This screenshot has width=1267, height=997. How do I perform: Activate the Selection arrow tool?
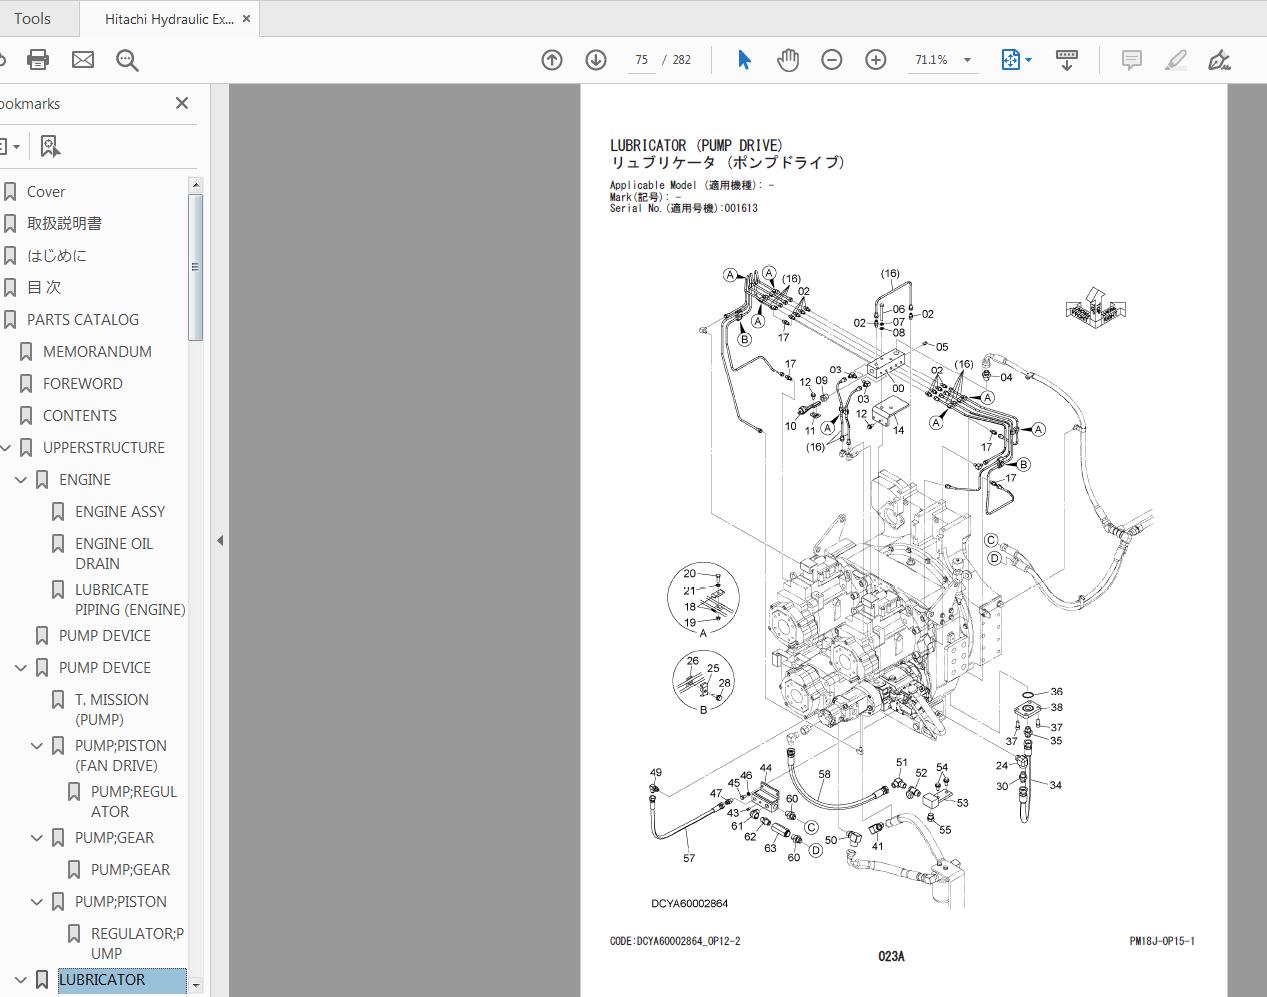coord(744,60)
